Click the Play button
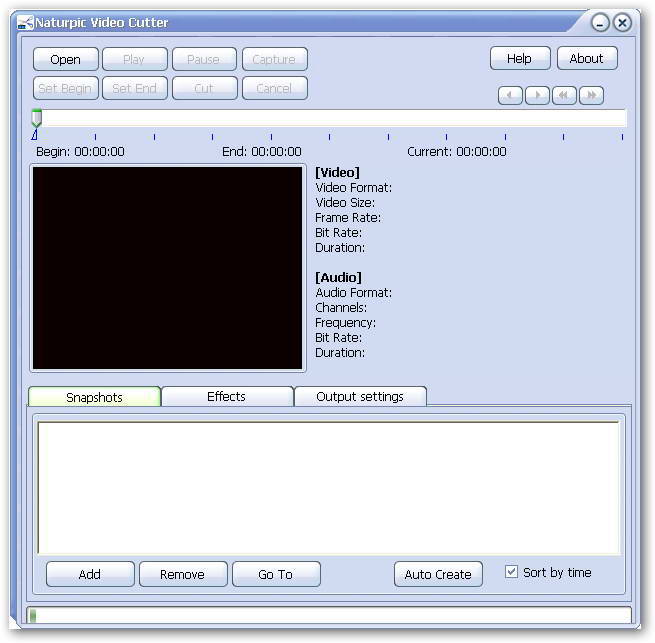Viewport: 655px width, 643px height. (135, 59)
